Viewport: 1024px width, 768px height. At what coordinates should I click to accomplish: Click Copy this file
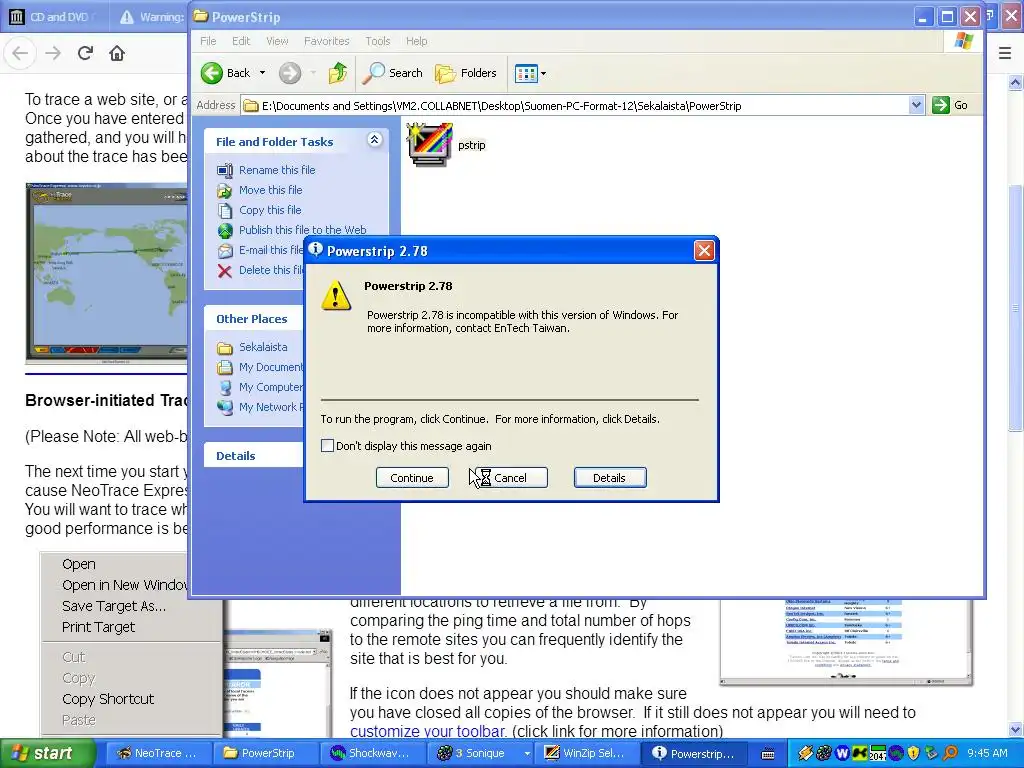pos(270,210)
